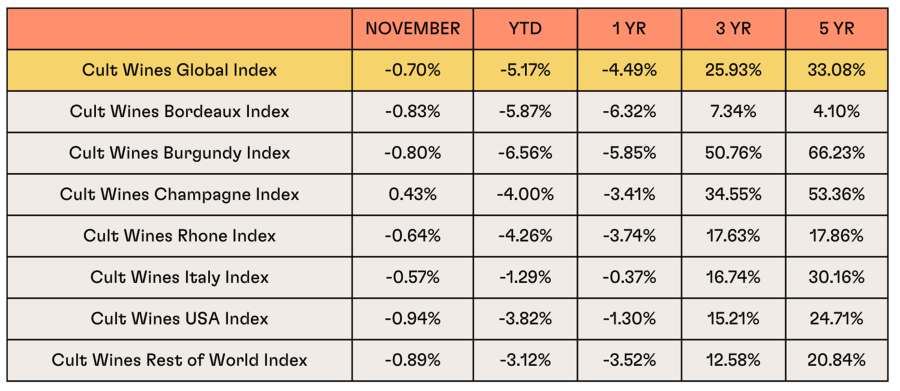Select Global Index 5 YR value 33.08%
900x391 pixels.
click(837, 70)
